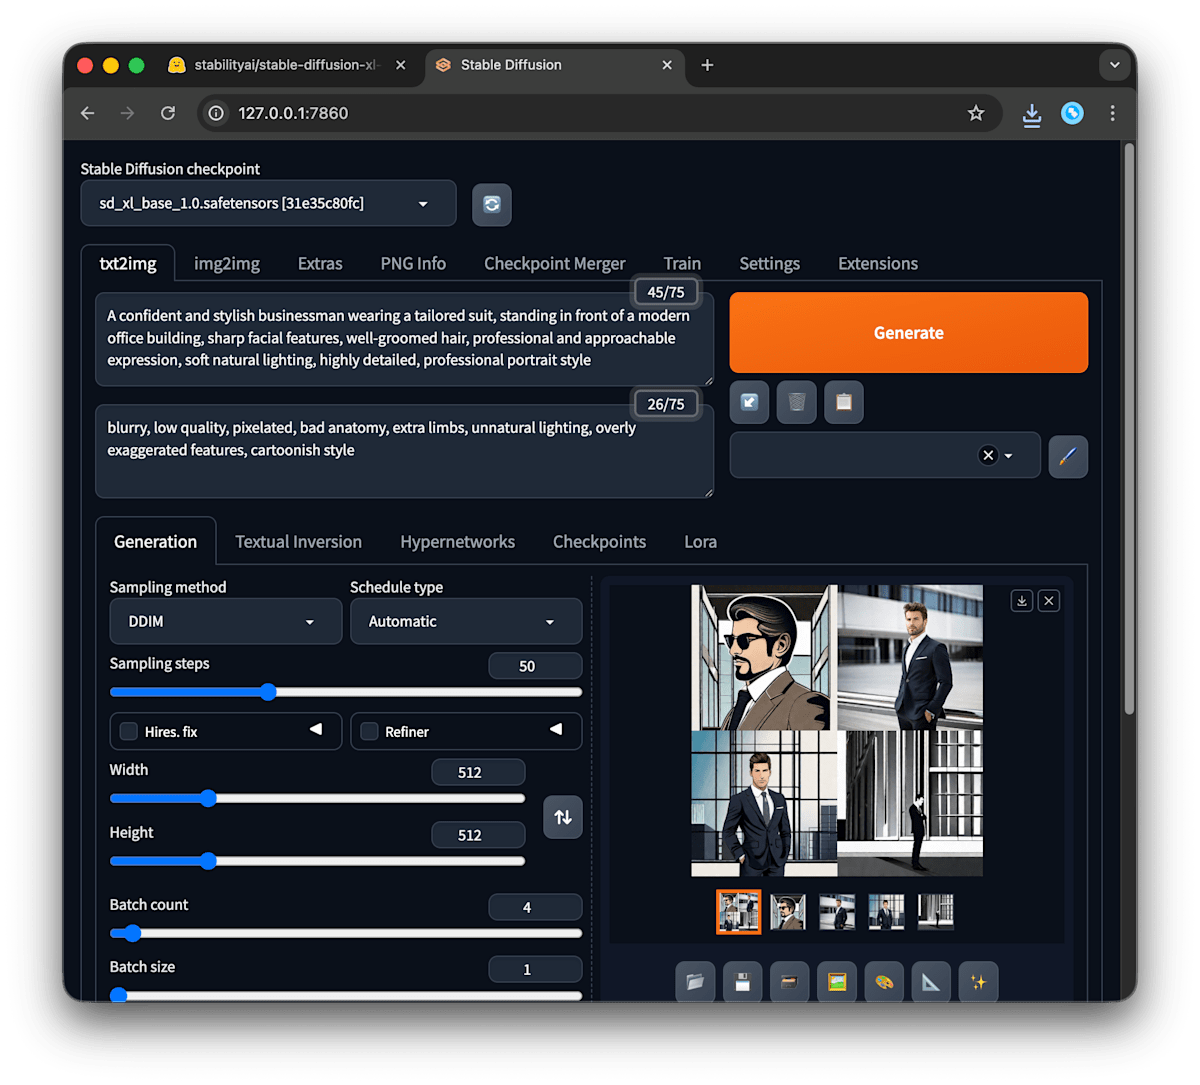Close the Stable Diffusion browser tab

(x=667, y=65)
